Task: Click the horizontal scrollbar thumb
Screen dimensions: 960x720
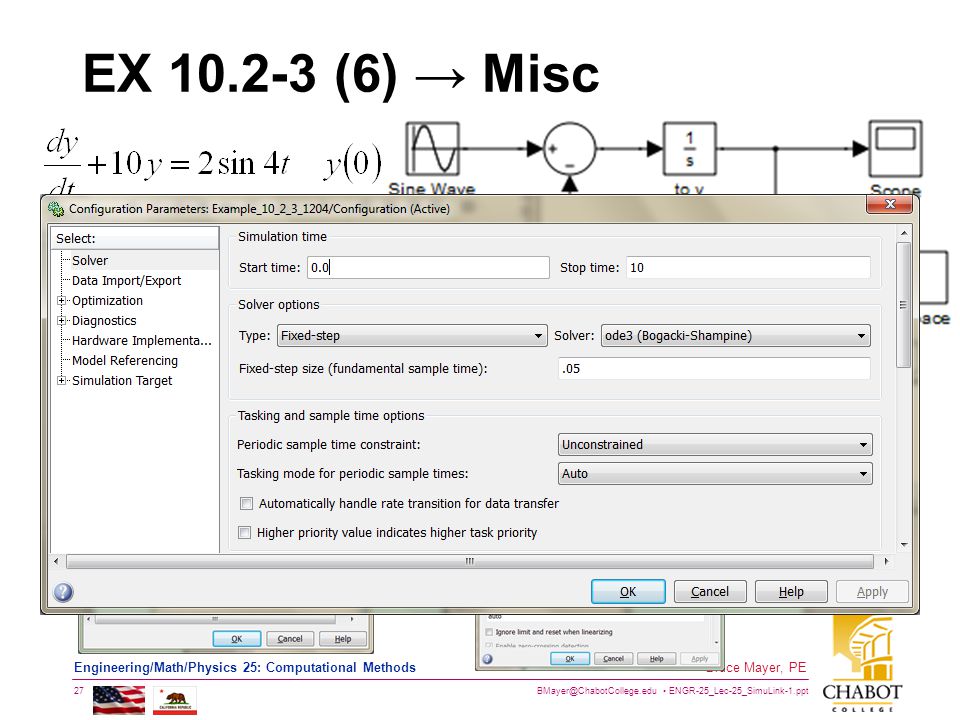Action: [x=470, y=561]
